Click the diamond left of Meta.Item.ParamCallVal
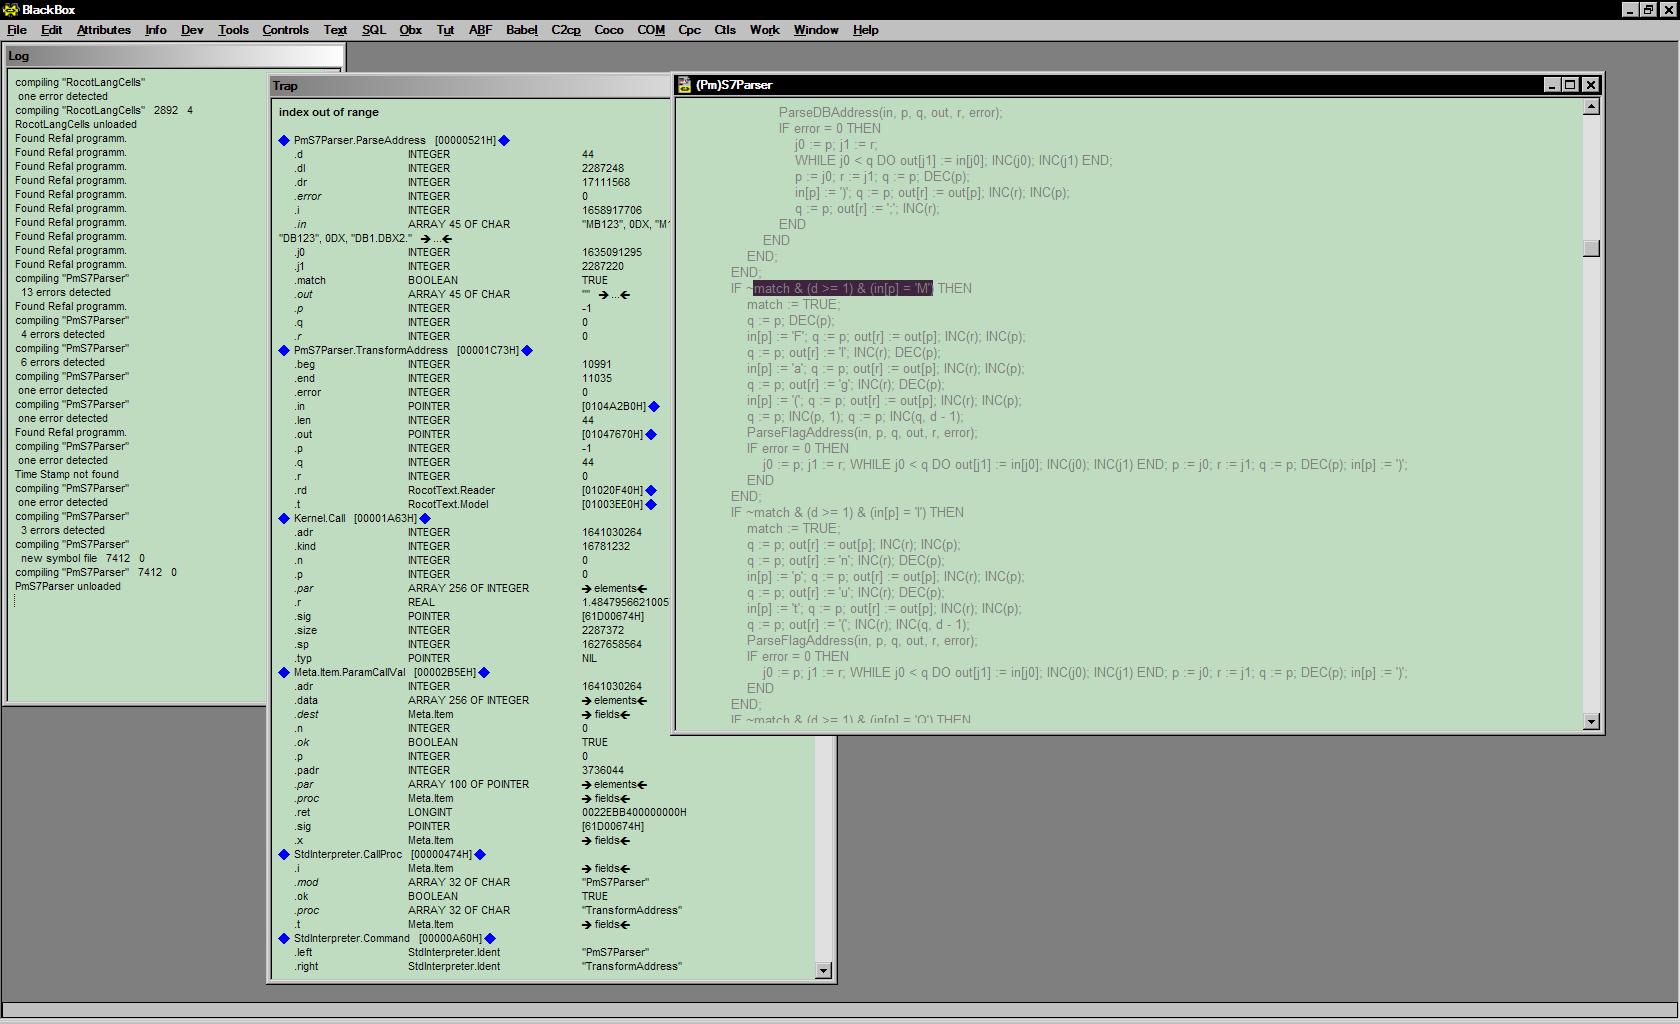This screenshot has height=1024, width=1680. click(284, 673)
